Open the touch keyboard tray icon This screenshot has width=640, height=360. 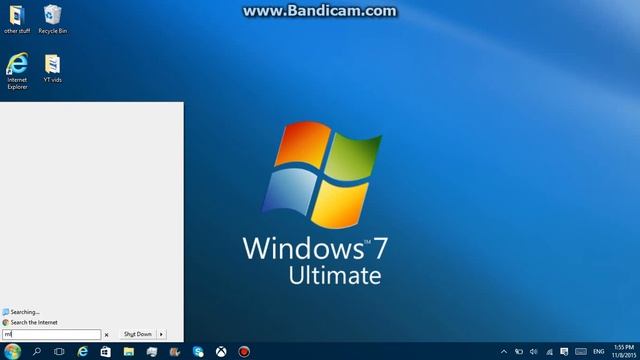point(581,351)
